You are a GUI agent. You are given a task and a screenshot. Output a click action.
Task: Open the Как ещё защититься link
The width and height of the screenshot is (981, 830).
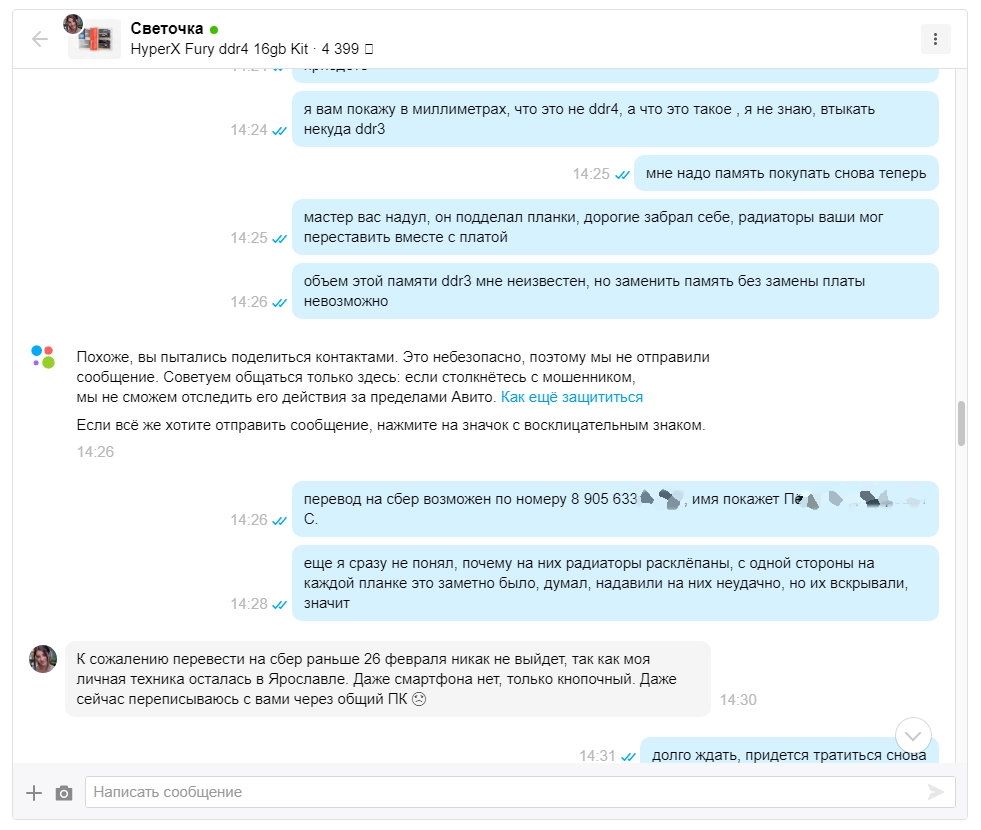click(x=572, y=397)
